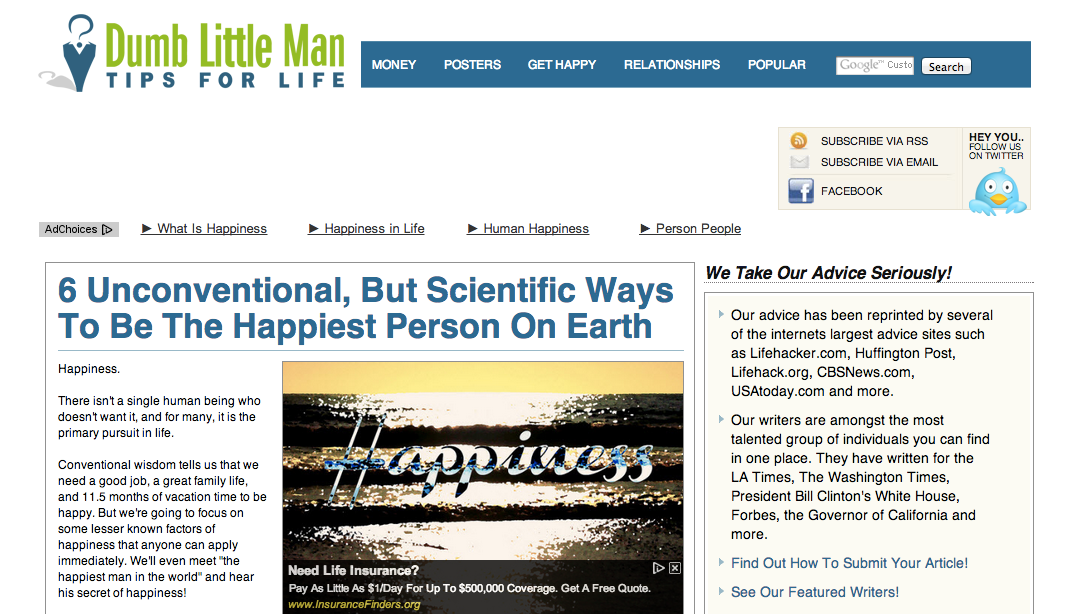Click the SUBSCRIBE VIA EMAIL link
1069x614 pixels.
tap(879, 162)
